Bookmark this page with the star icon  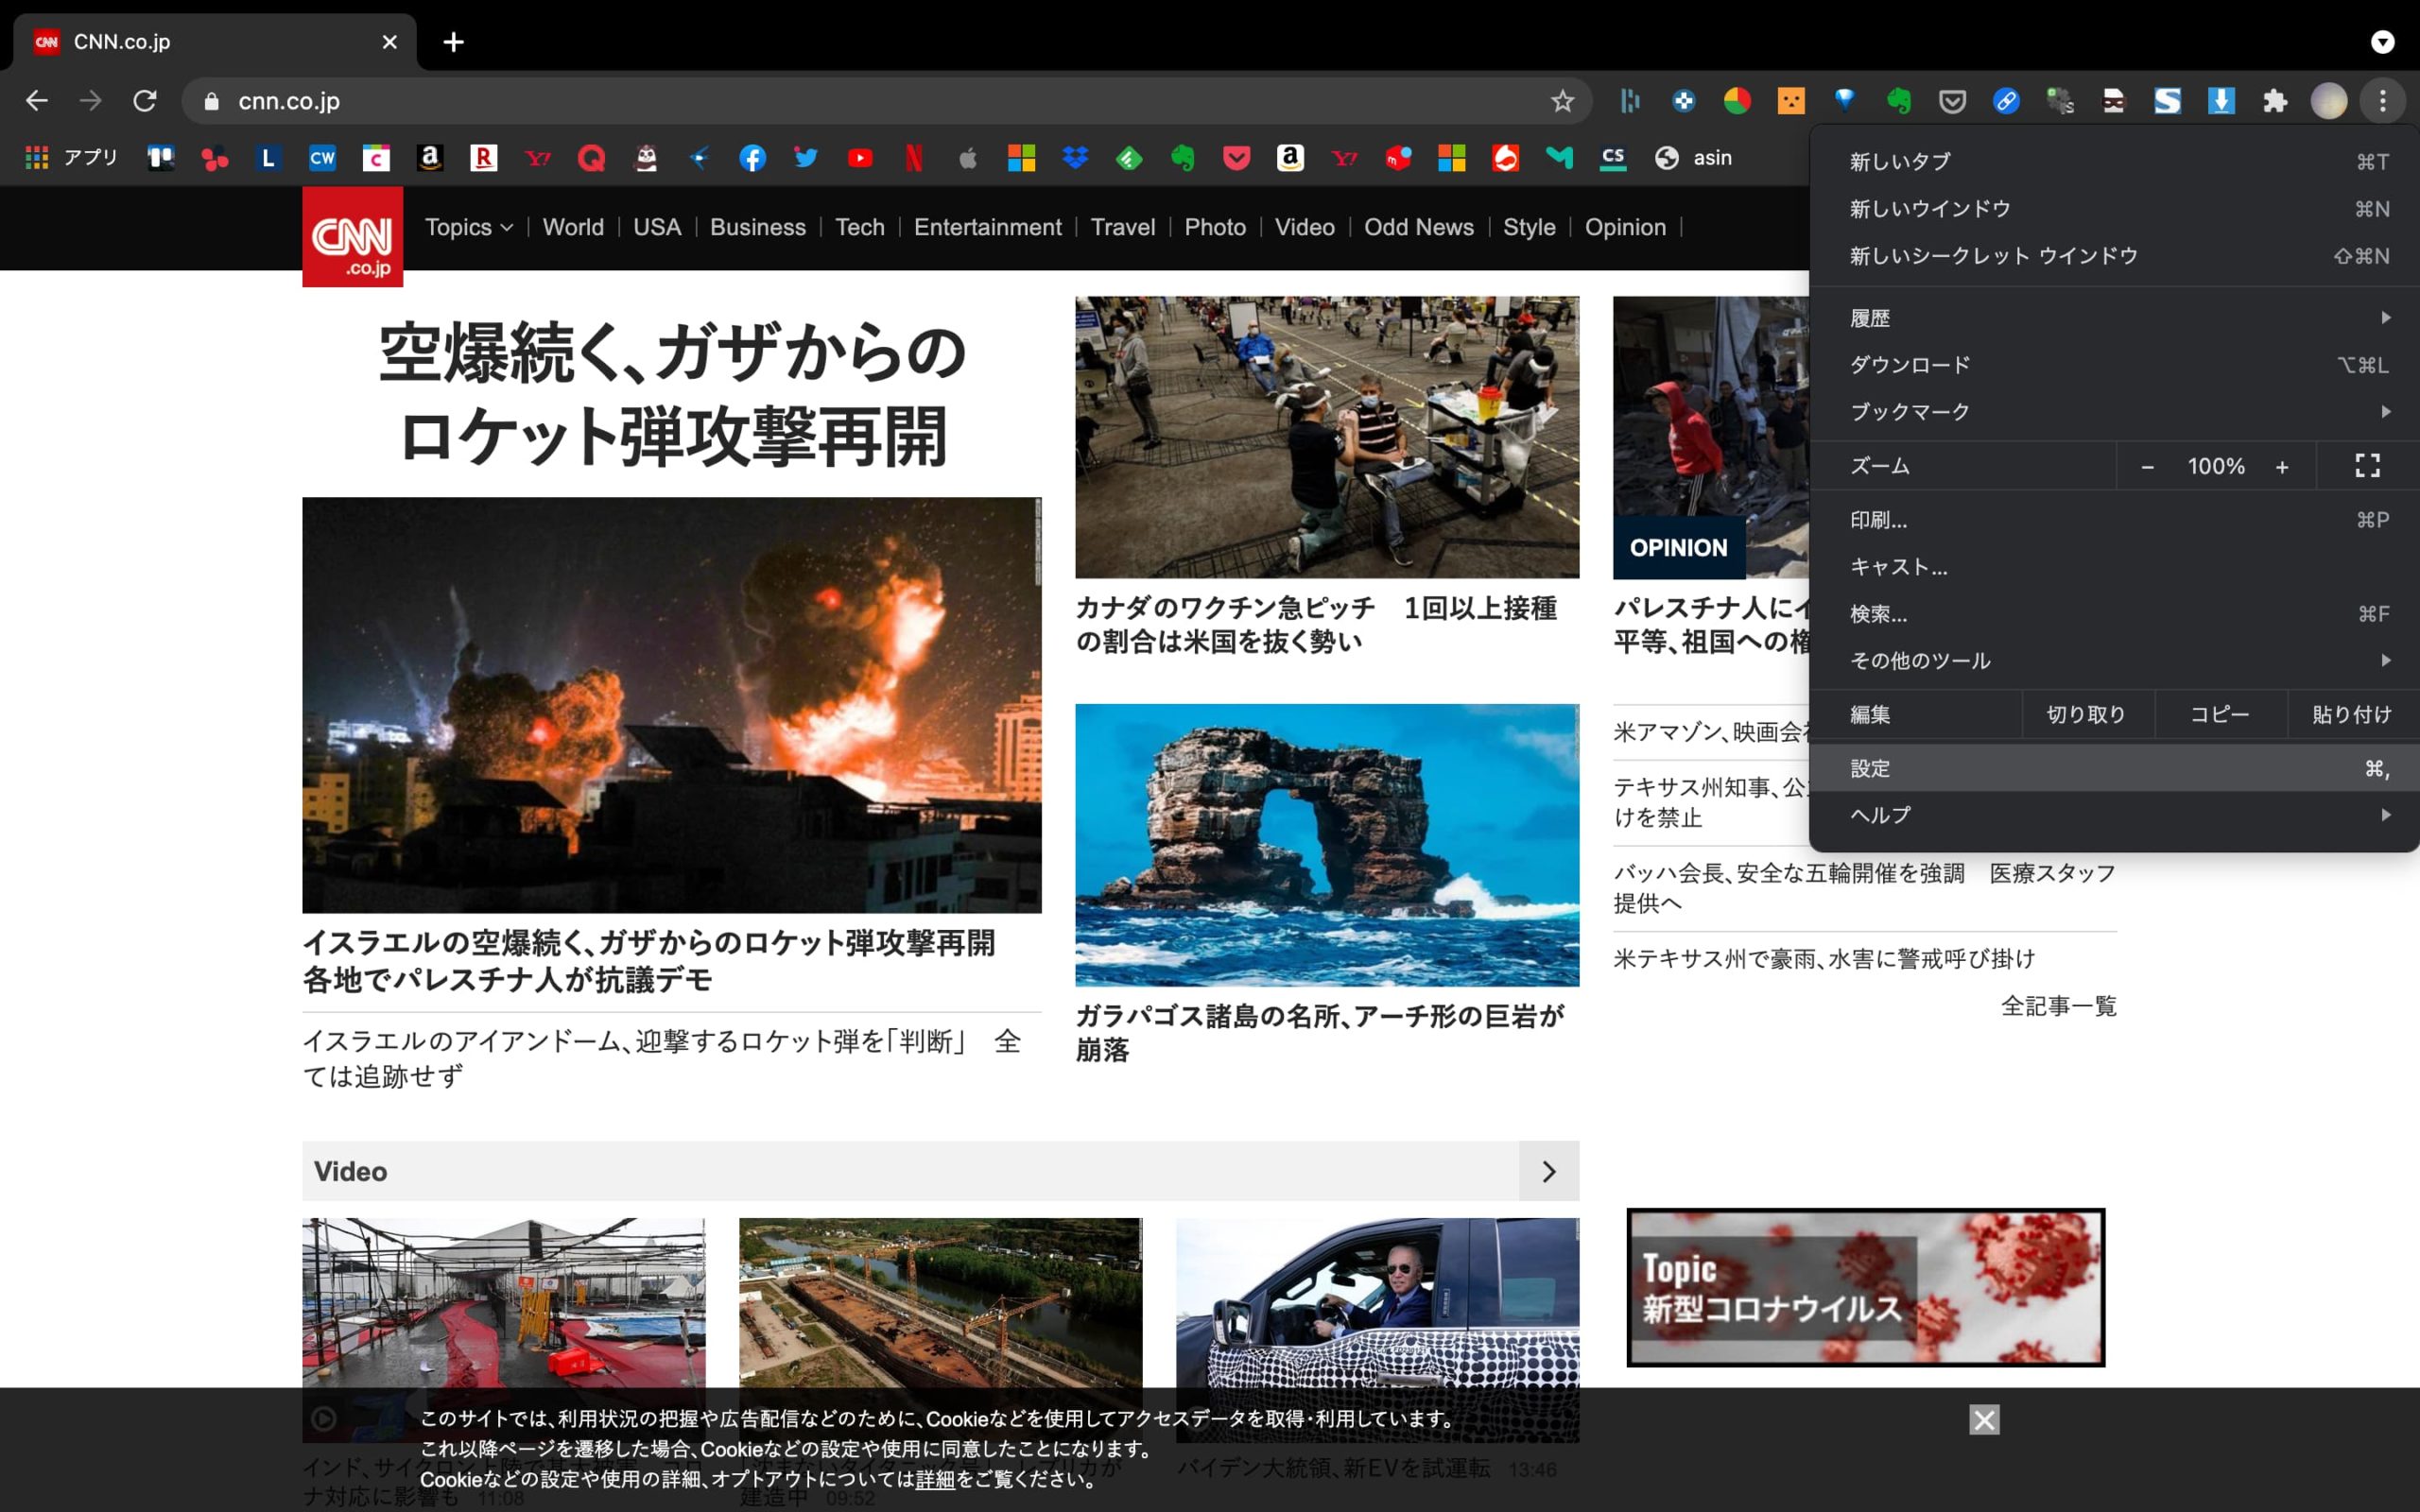(x=1562, y=101)
